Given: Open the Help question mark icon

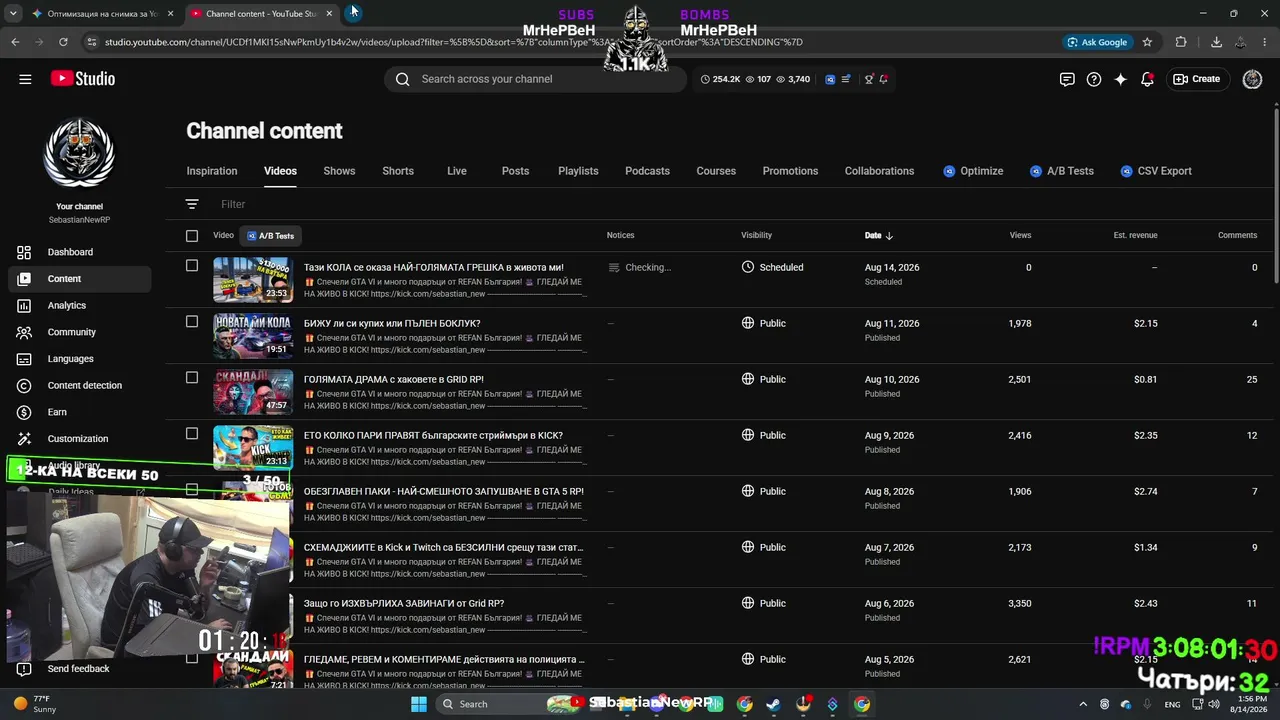Looking at the screenshot, I should (1094, 79).
